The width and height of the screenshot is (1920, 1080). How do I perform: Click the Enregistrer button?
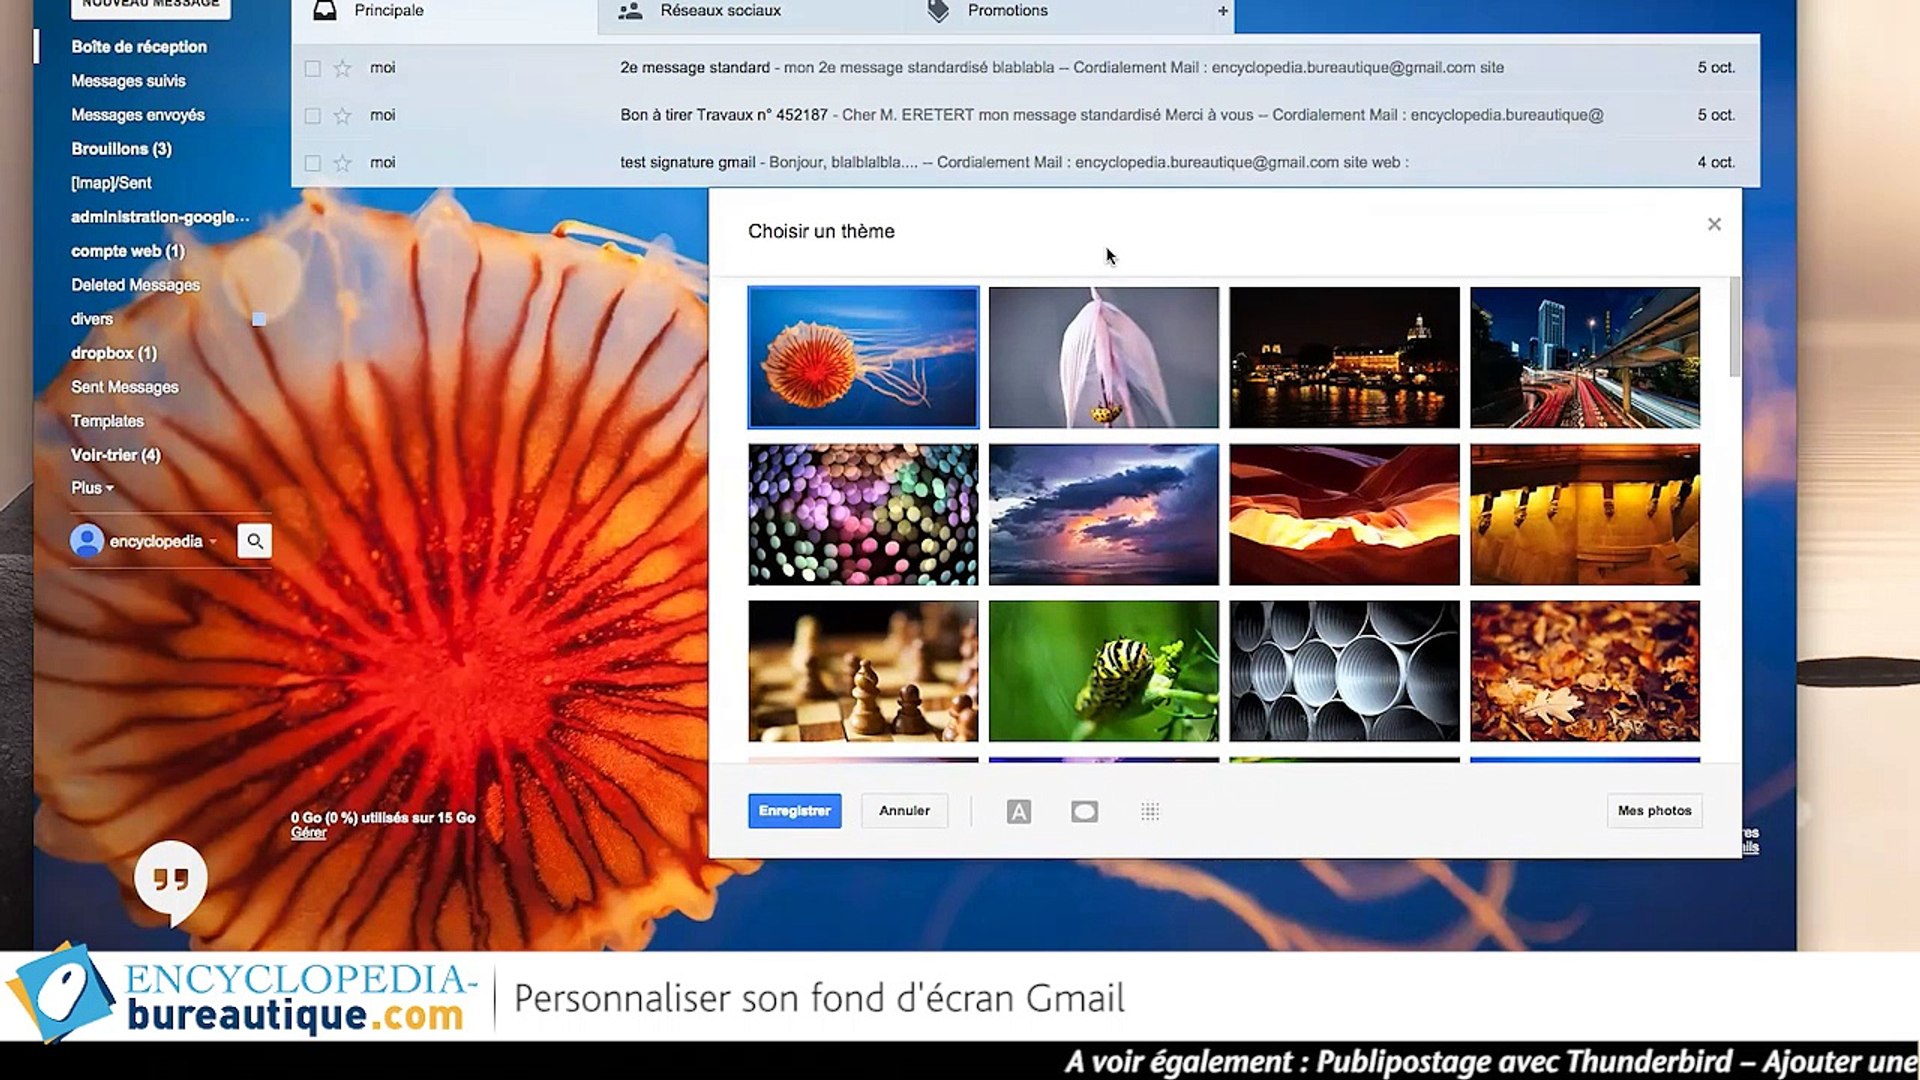point(794,811)
